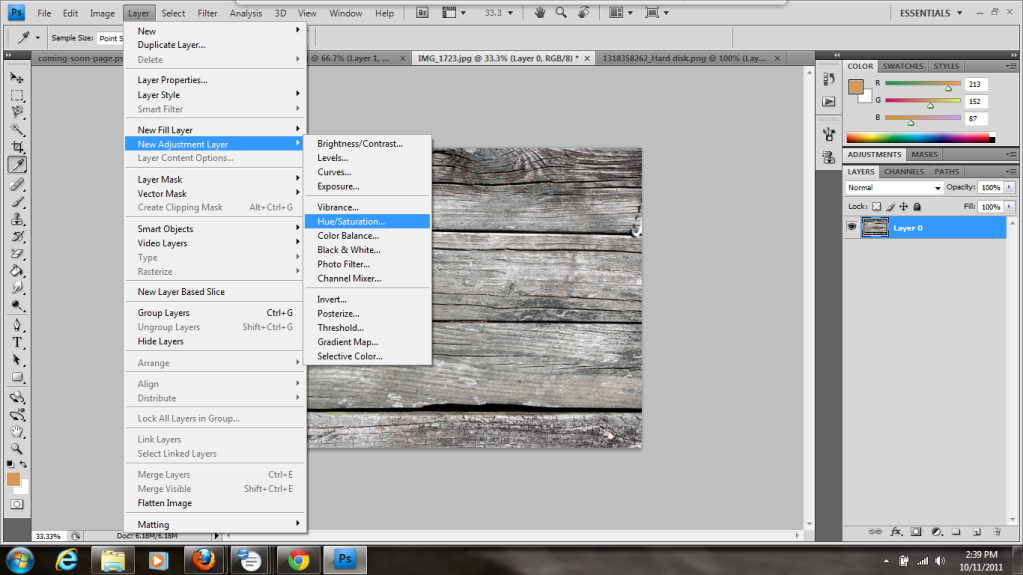1023x575 pixels.
Task: Click the Add layer style fx icon
Action: point(896,532)
